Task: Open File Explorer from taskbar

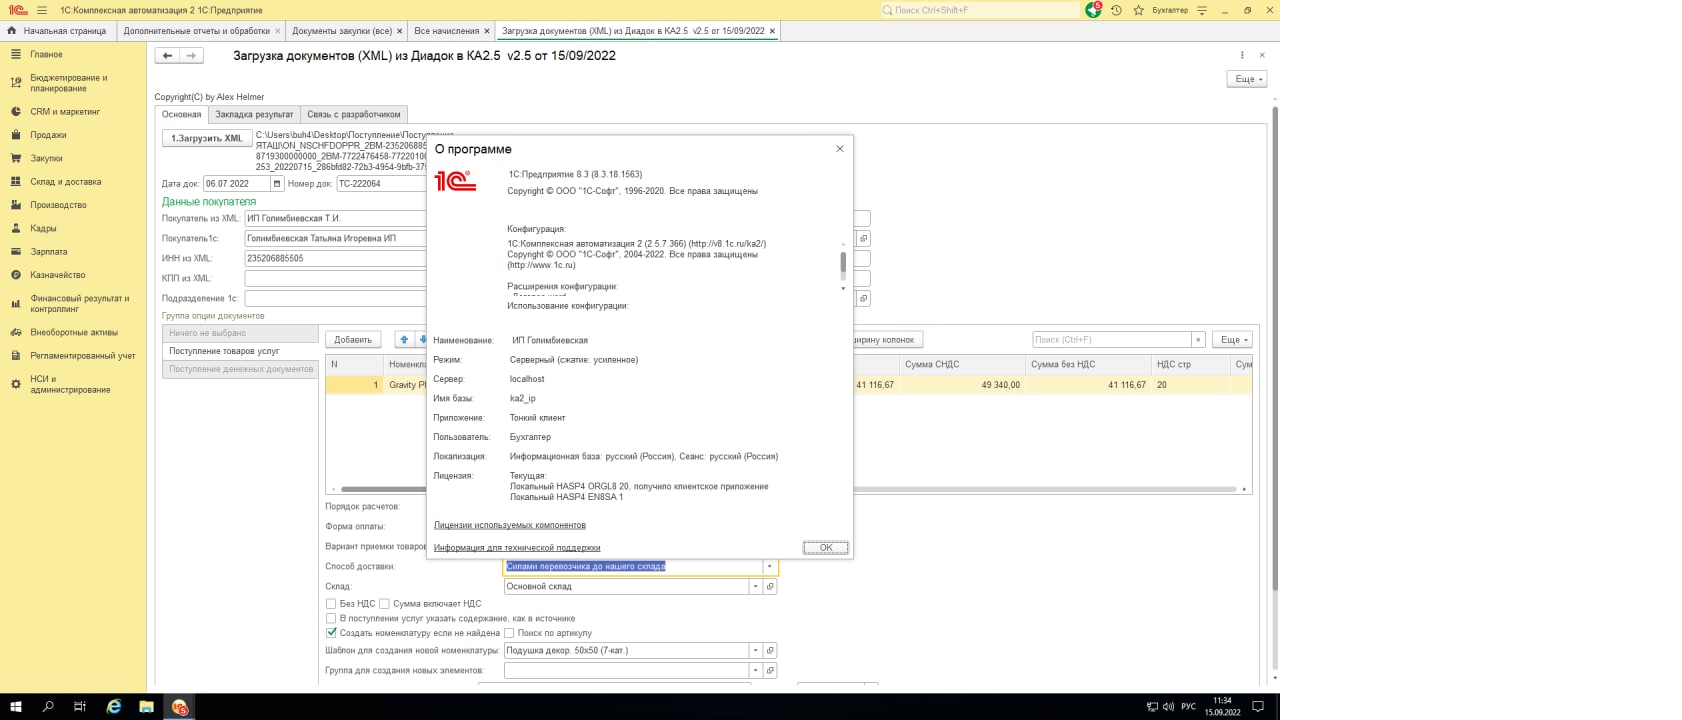Action: click(146, 707)
